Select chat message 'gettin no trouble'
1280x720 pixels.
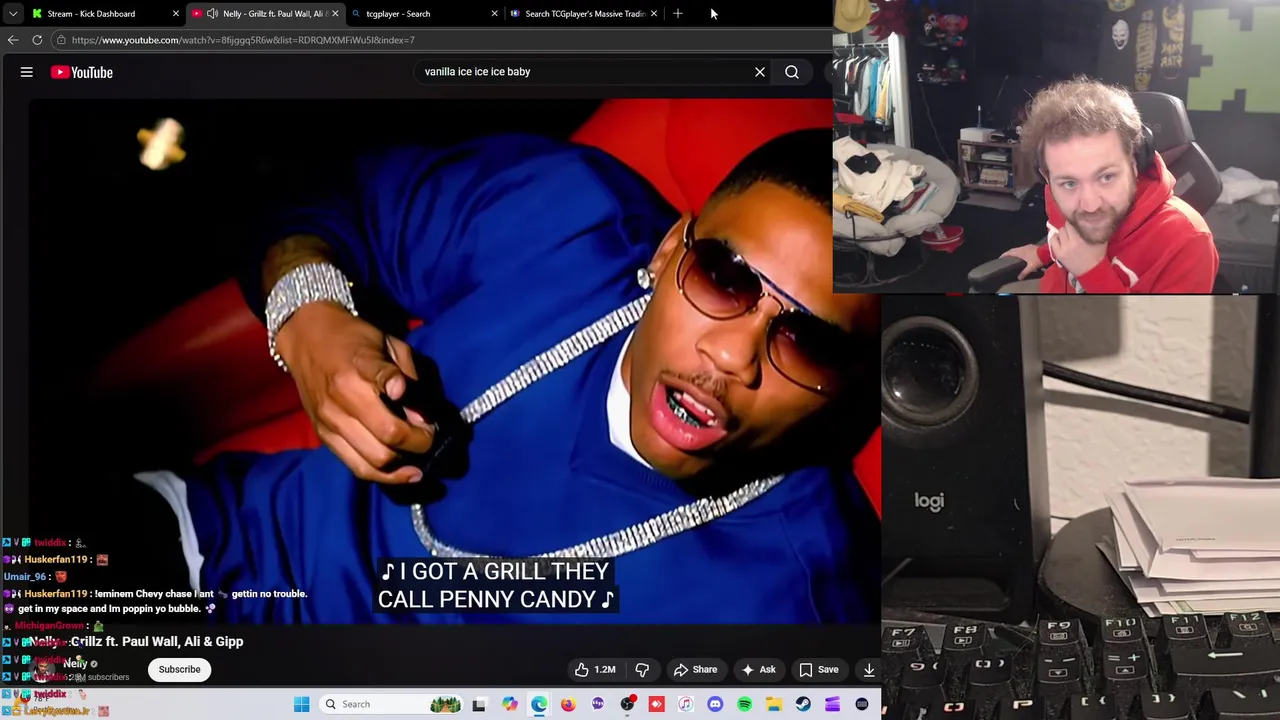269,594
